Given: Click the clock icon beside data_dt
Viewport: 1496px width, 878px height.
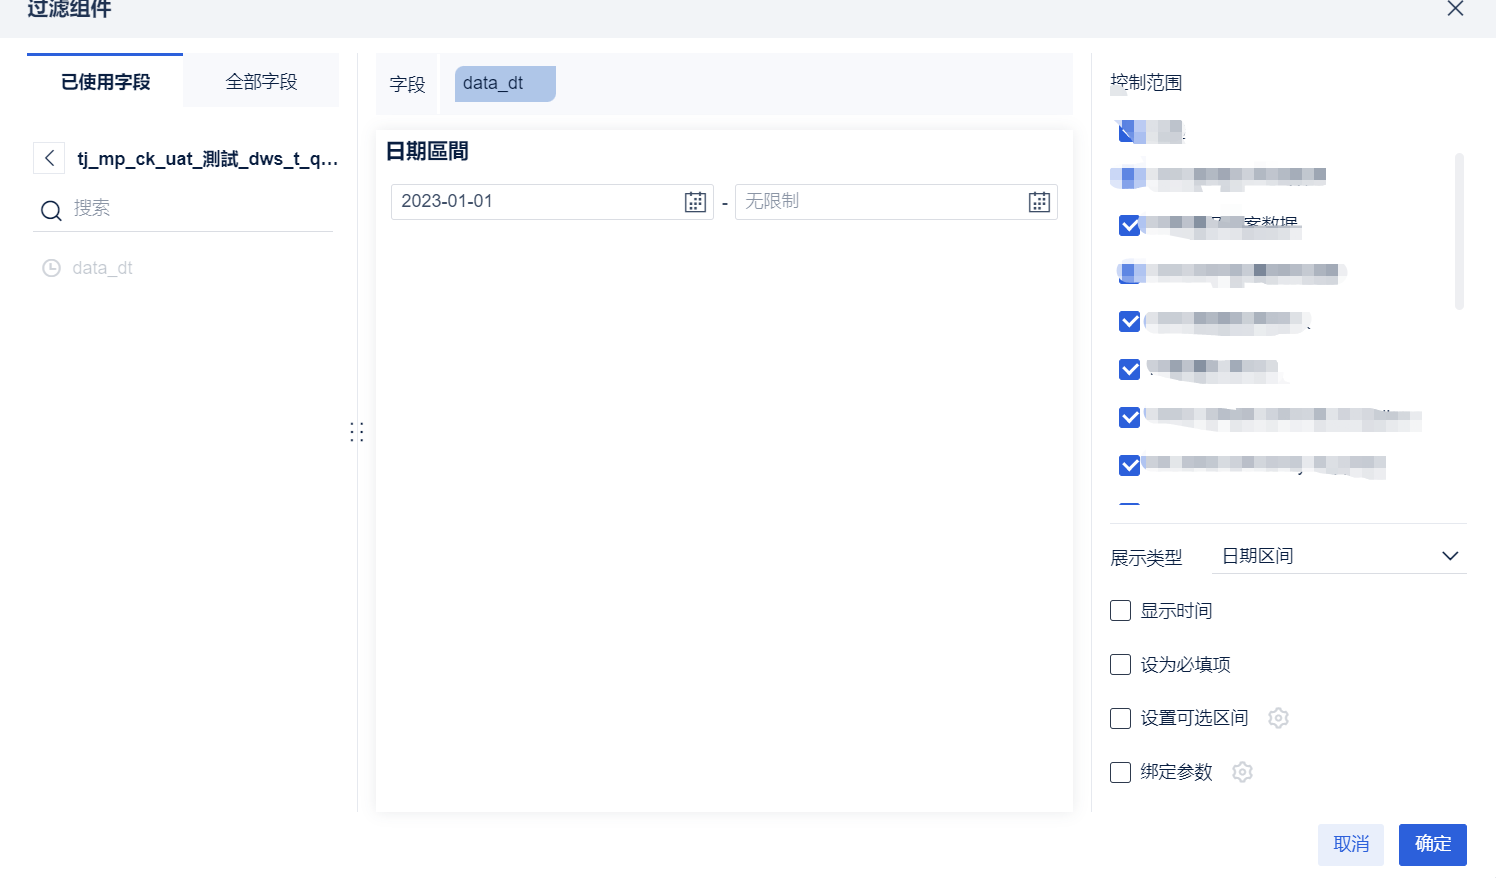Looking at the screenshot, I should (x=51, y=268).
